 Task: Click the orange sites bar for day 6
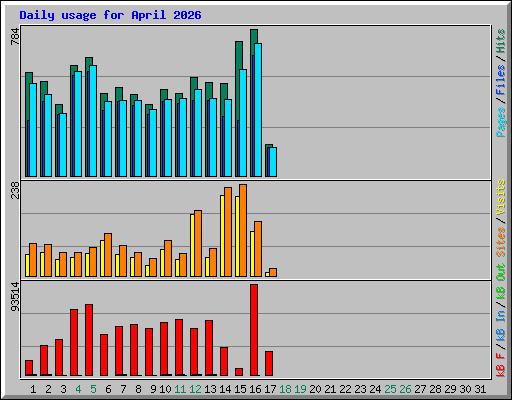point(108,255)
